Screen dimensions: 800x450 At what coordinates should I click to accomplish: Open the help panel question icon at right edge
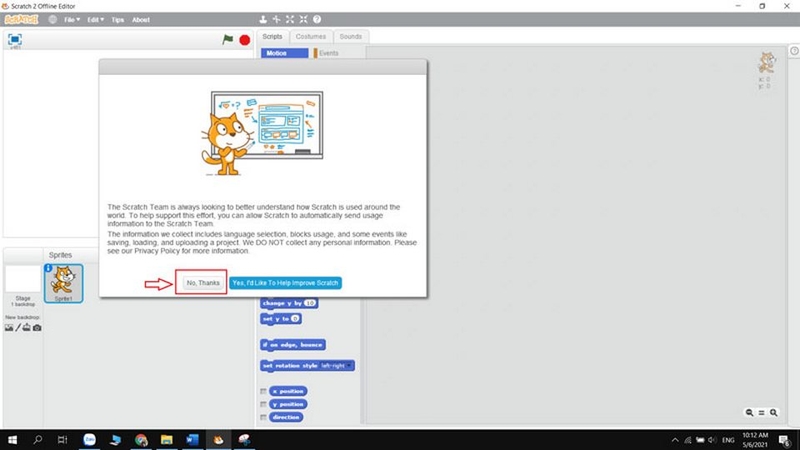[794, 51]
